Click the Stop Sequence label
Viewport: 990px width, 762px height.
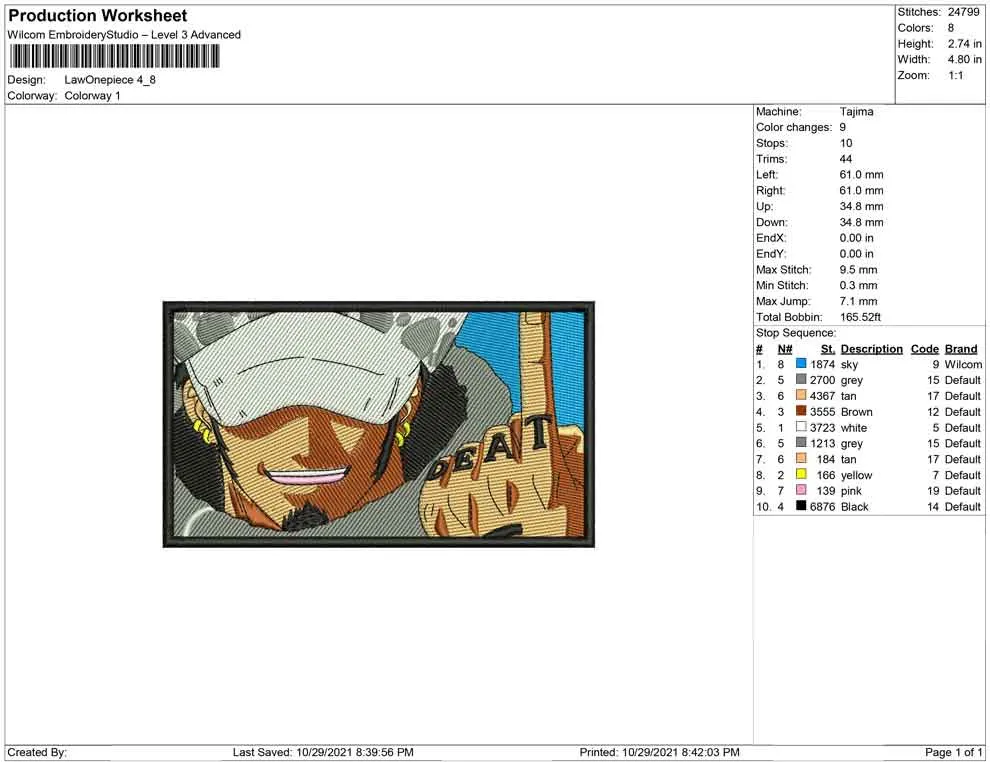click(796, 333)
